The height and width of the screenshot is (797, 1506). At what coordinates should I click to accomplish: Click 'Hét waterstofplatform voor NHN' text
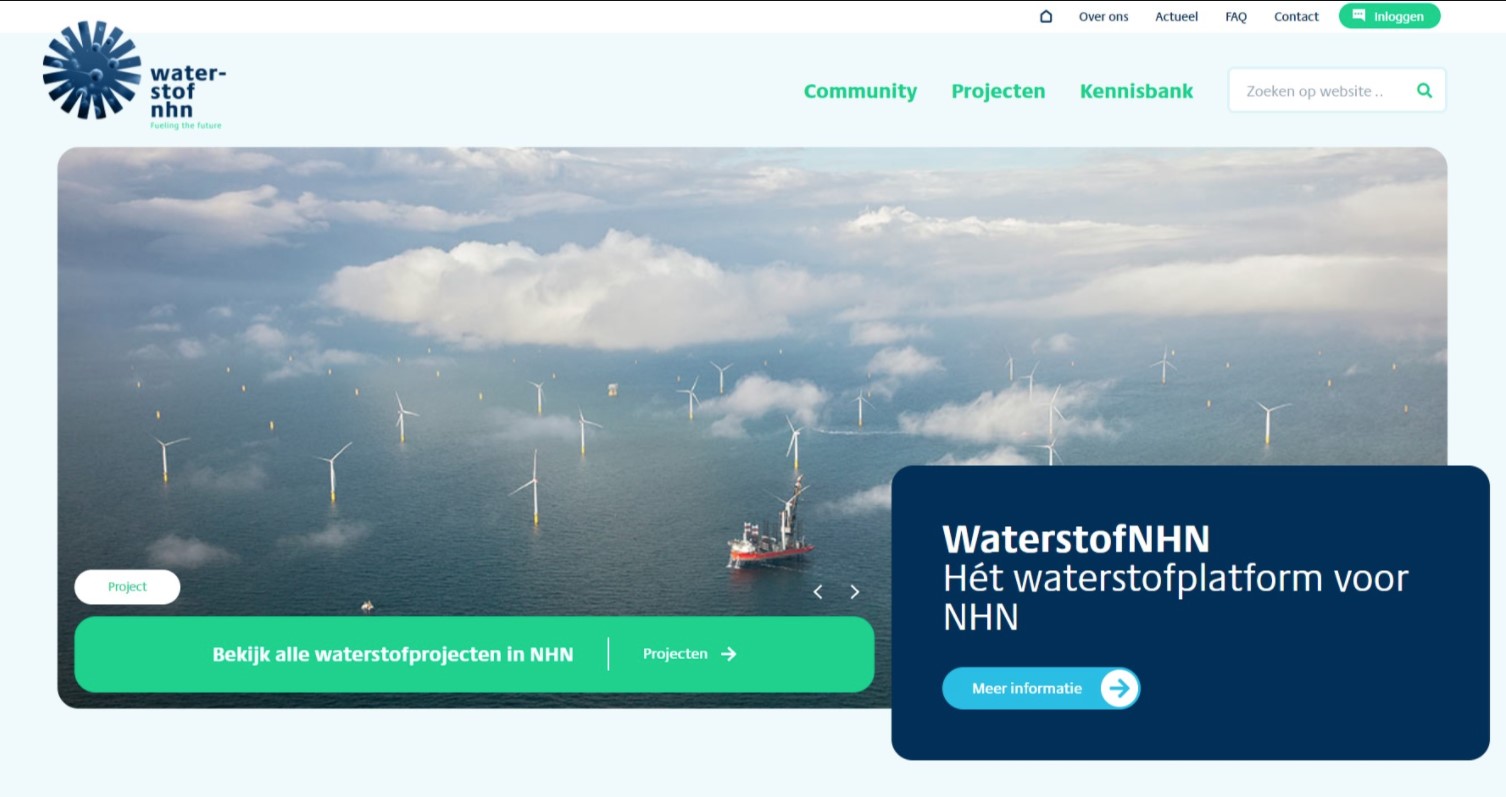tap(1175, 598)
